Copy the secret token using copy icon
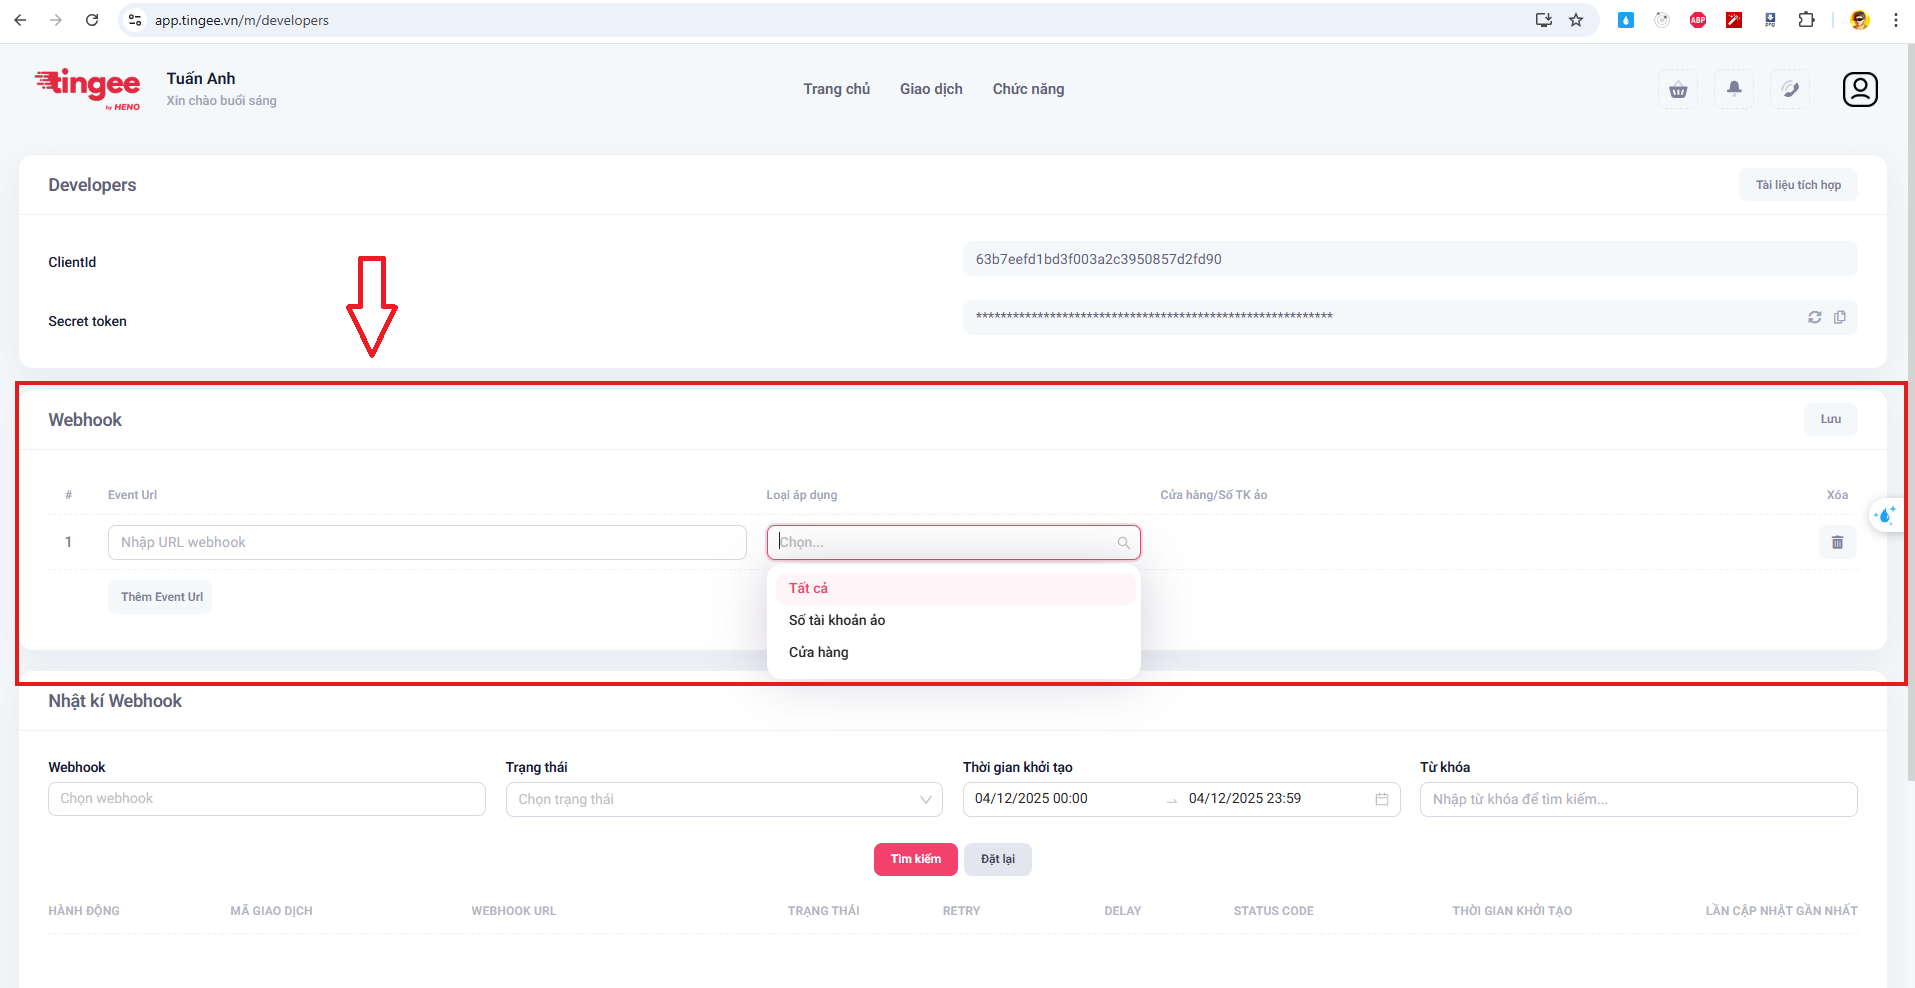 tap(1839, 317)
